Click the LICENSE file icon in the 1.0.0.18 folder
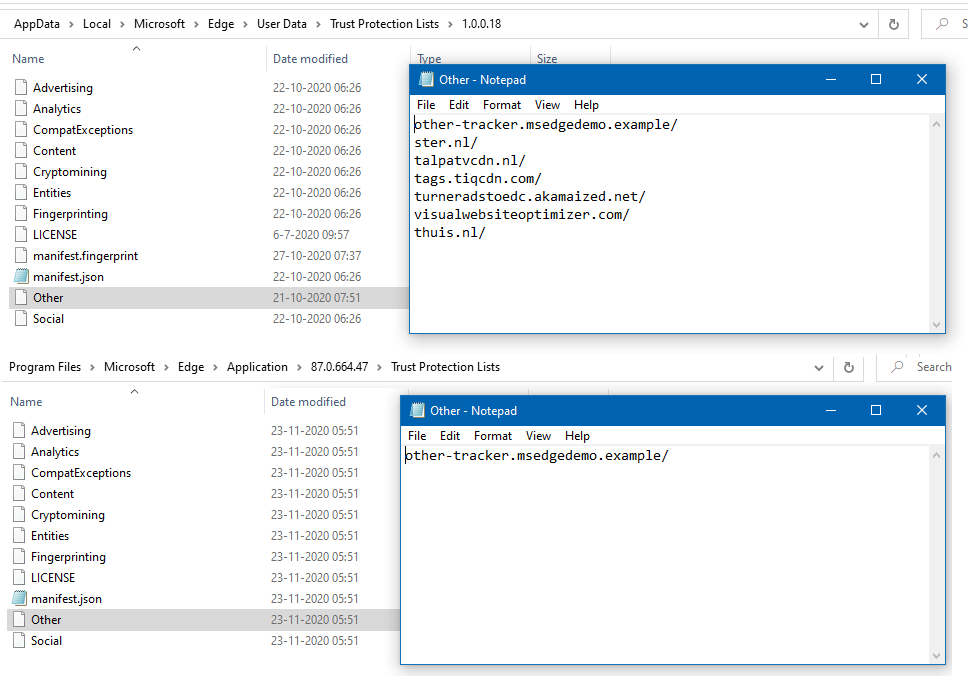Screen dimensions: 970x676 (21, 234)
